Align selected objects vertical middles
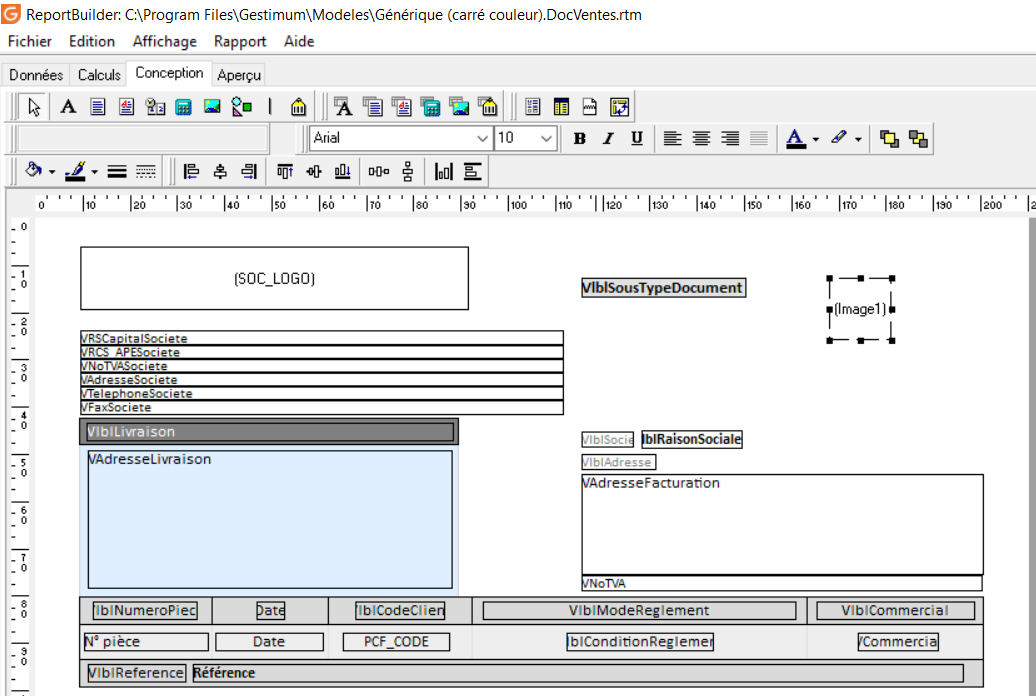 (314, 172)
